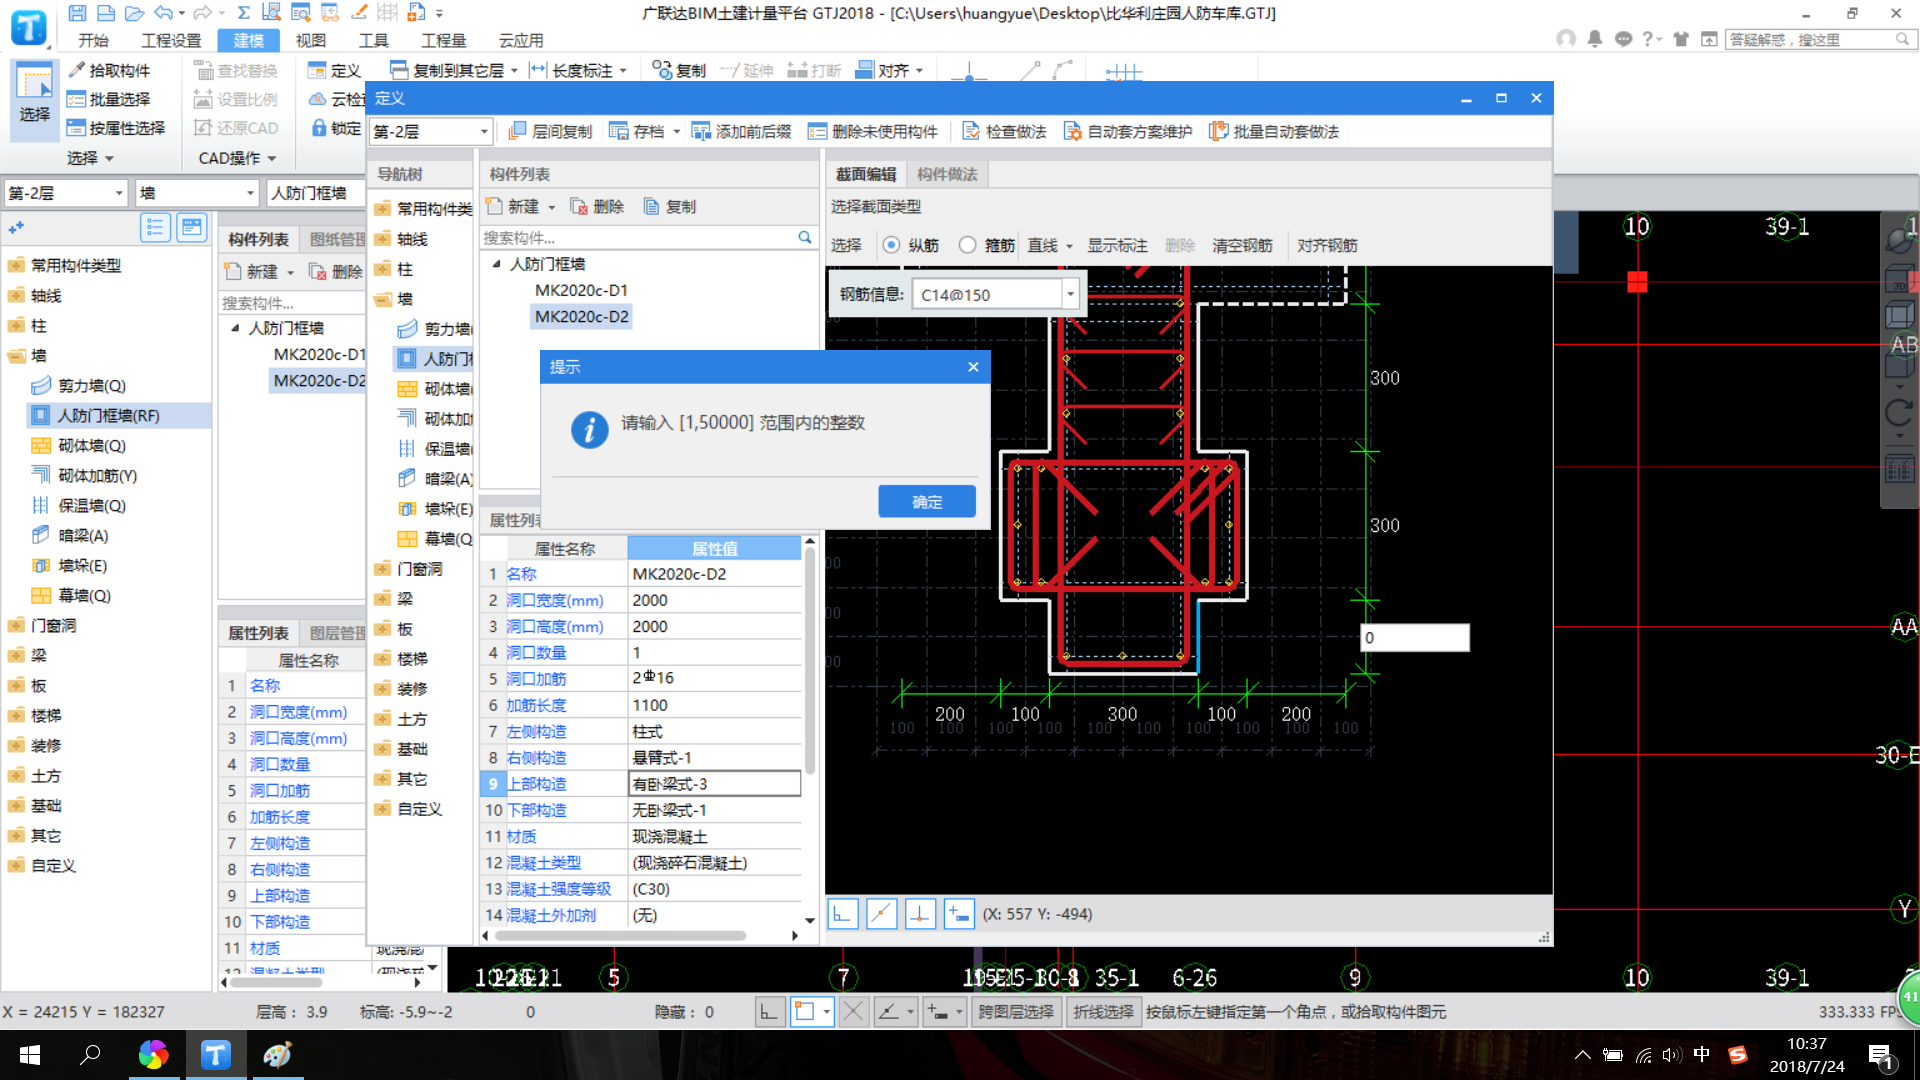The image size is (1920, 1080).
Task: Click 长度标注 dimension tool
Action: click(578, 70)
